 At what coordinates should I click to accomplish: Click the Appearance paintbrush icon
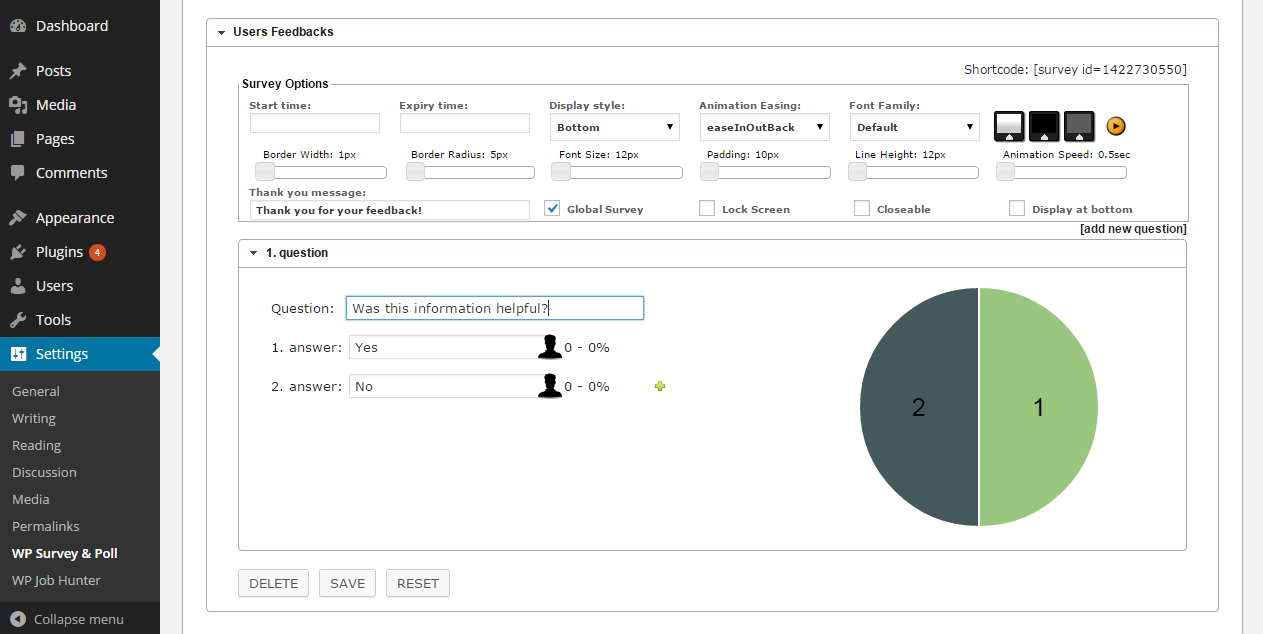(x=18, y=218)
